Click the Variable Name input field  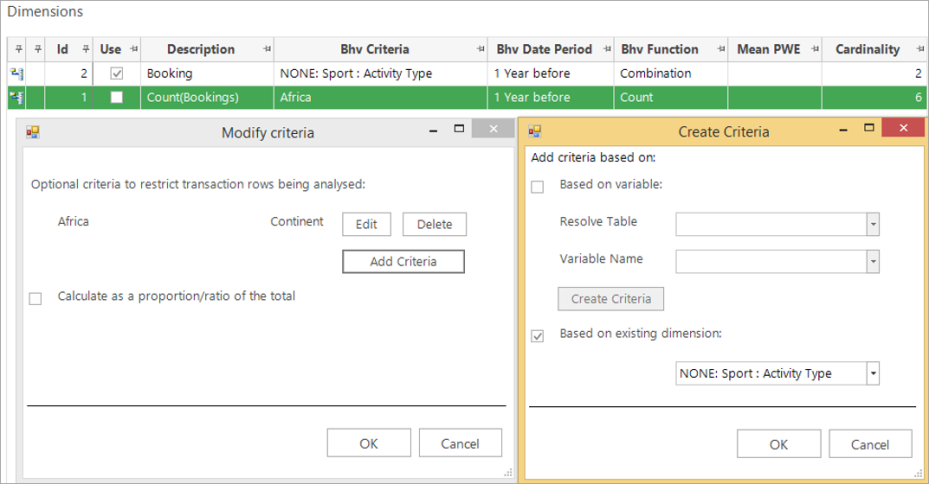point(771,262)
